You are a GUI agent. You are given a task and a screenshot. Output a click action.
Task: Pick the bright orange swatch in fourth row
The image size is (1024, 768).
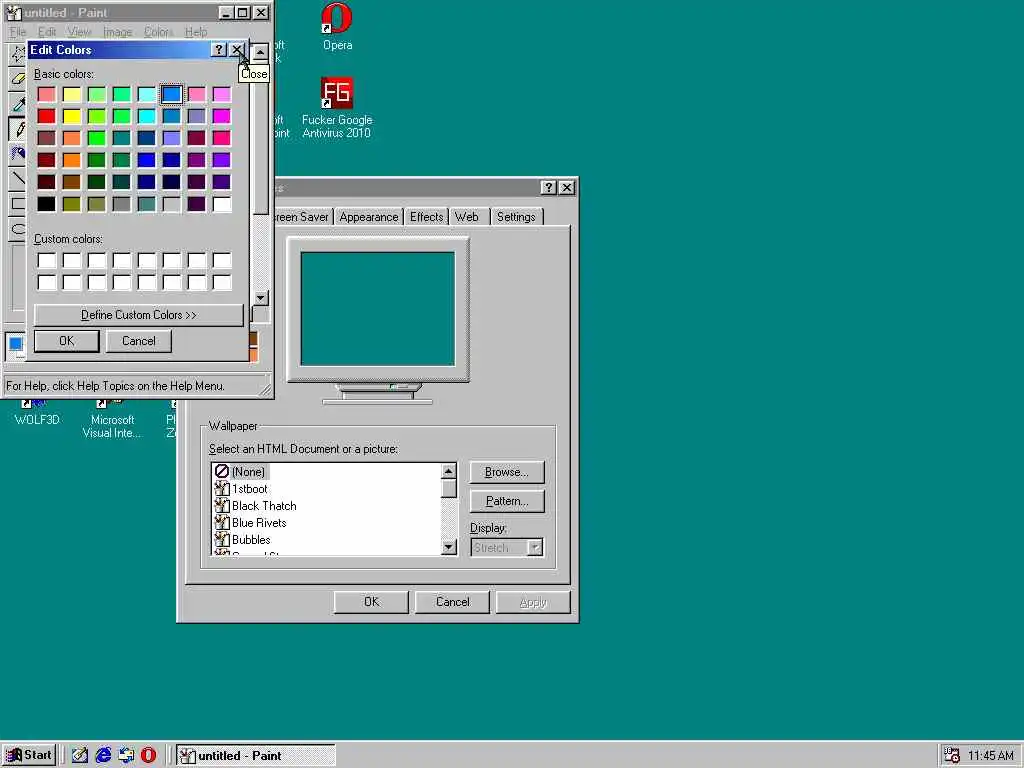(x=72, y=160)
